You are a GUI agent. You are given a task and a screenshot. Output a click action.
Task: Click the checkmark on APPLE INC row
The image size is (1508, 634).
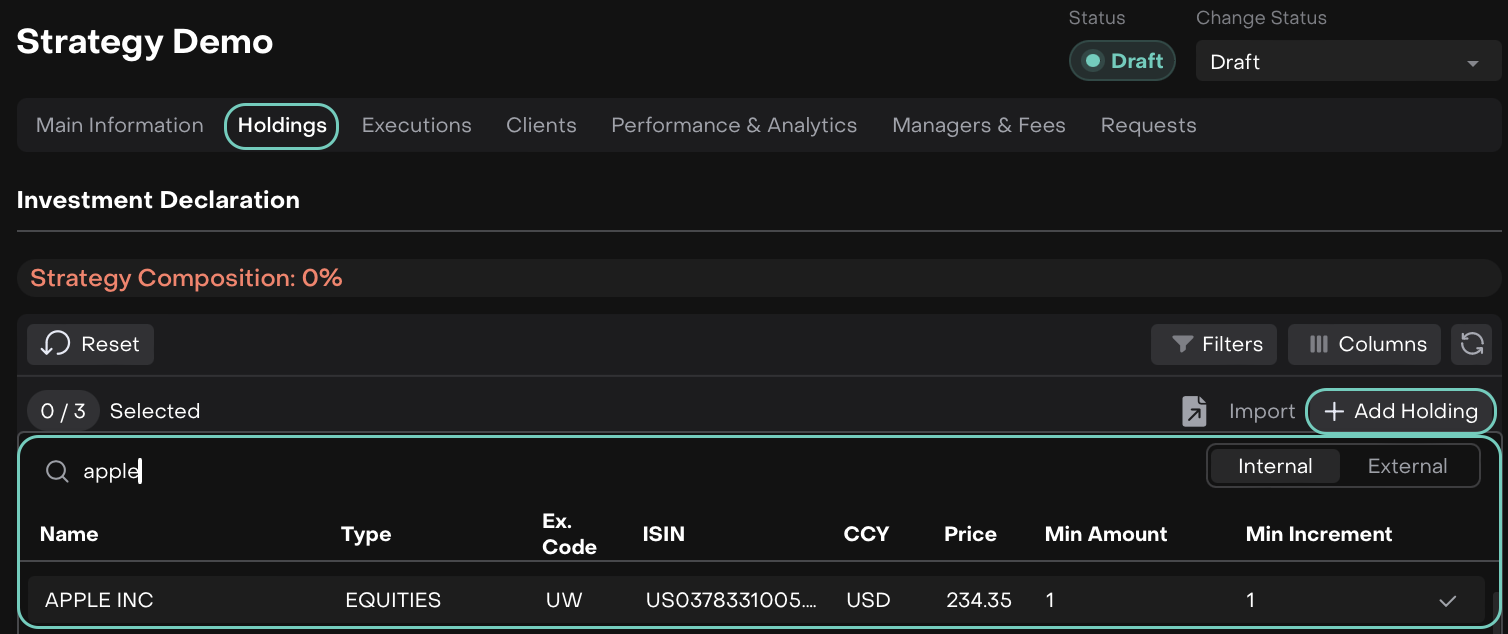1447,601
